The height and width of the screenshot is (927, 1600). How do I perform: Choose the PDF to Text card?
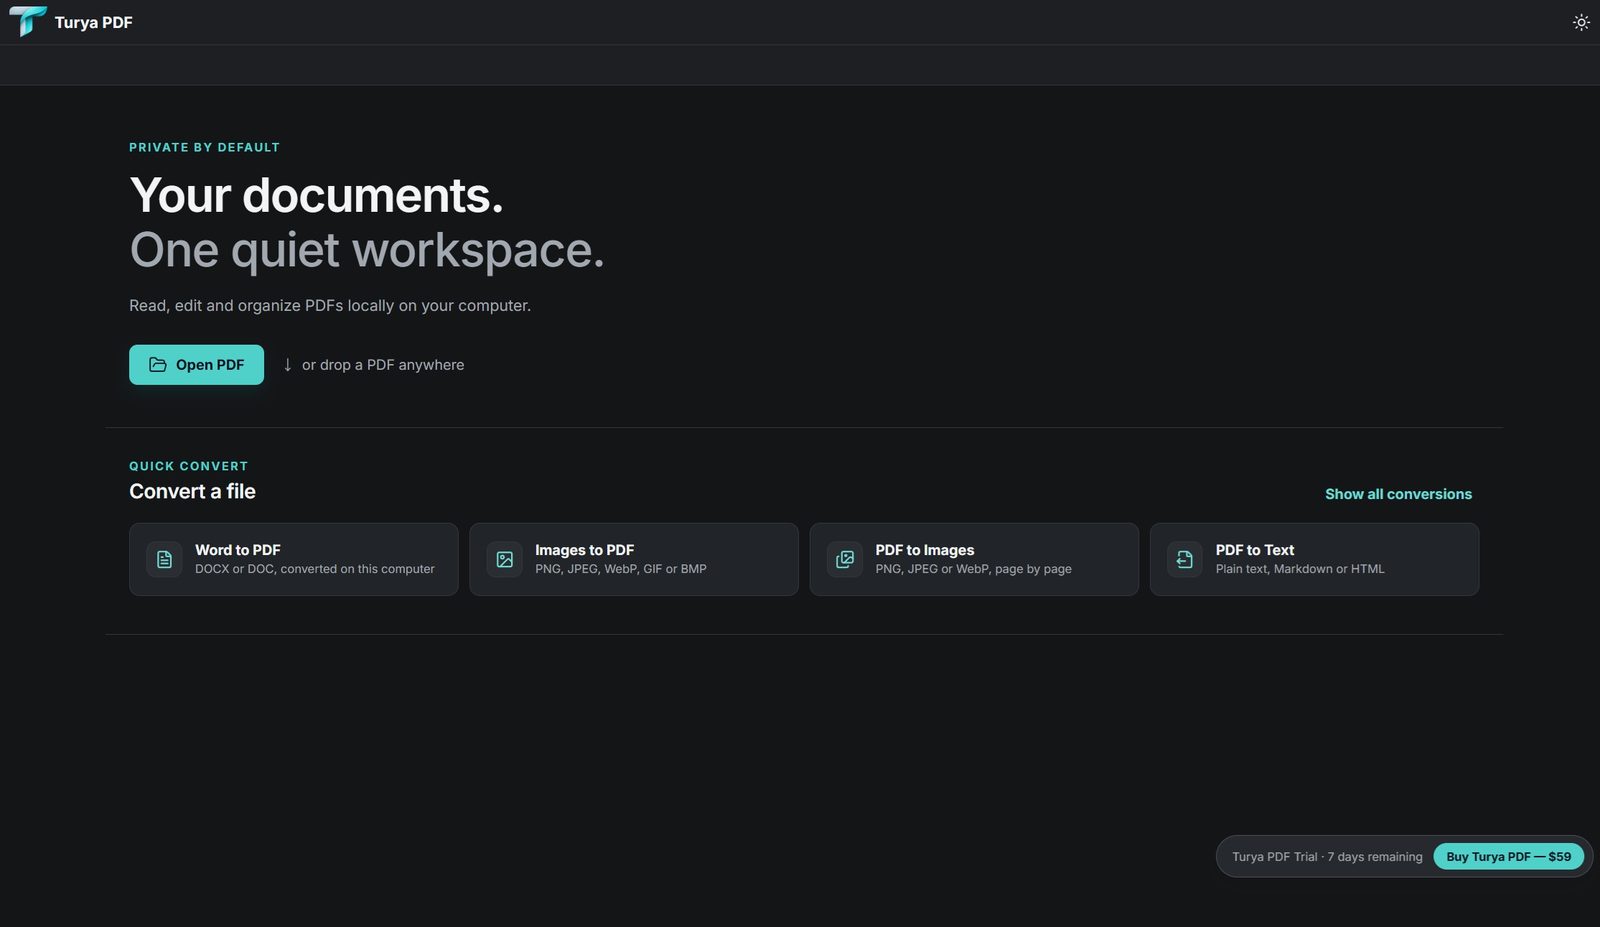pyautogui.click(x=1314, y=559)
